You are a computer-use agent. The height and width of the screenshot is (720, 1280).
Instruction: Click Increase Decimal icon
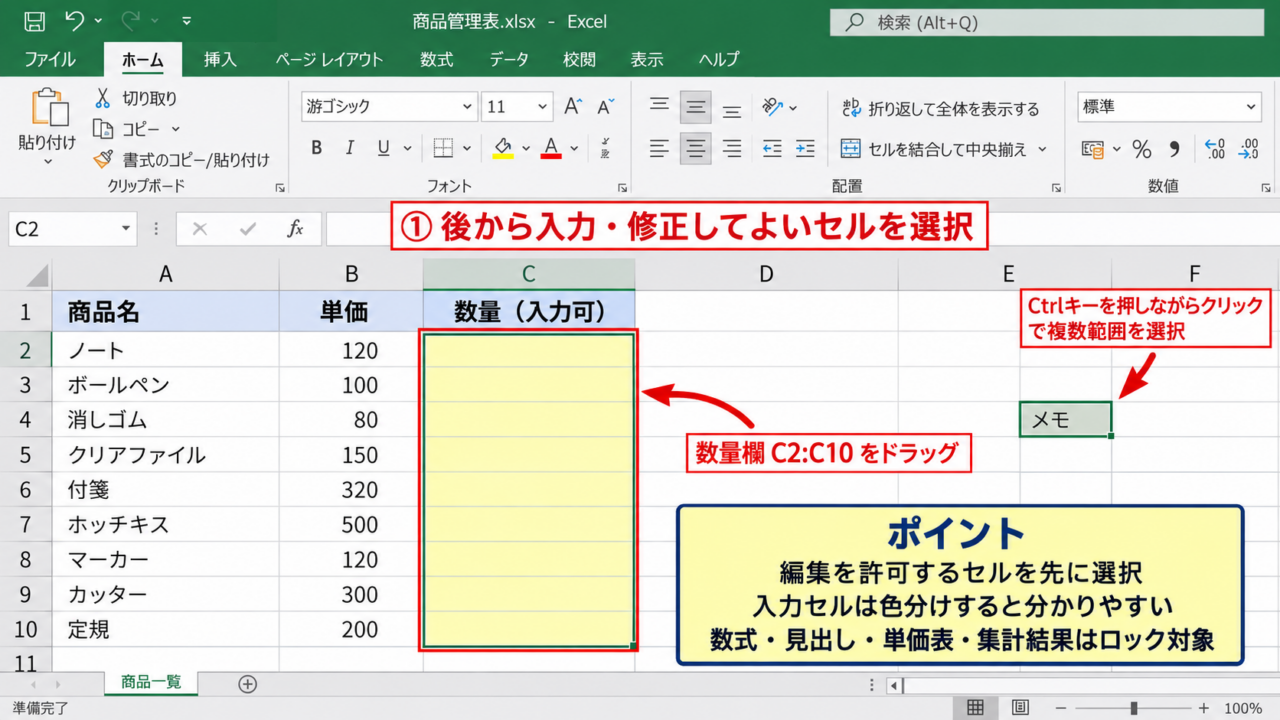click(x=1215, y=149)
